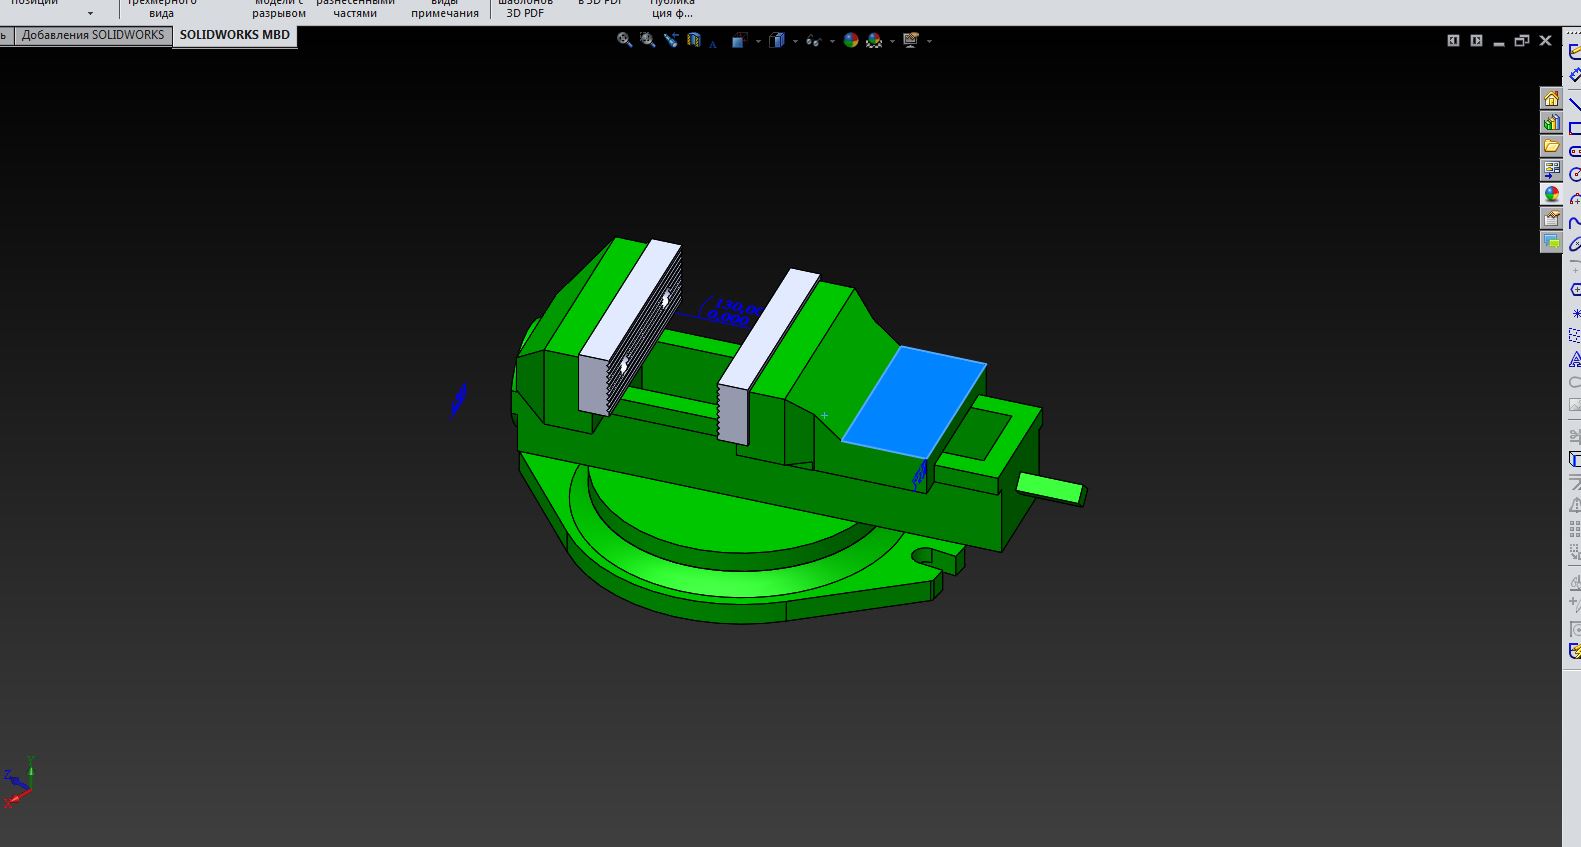Open the File Explorer folder pane
Viewport: 1581px width, 847px height.
pos(1551,146)
